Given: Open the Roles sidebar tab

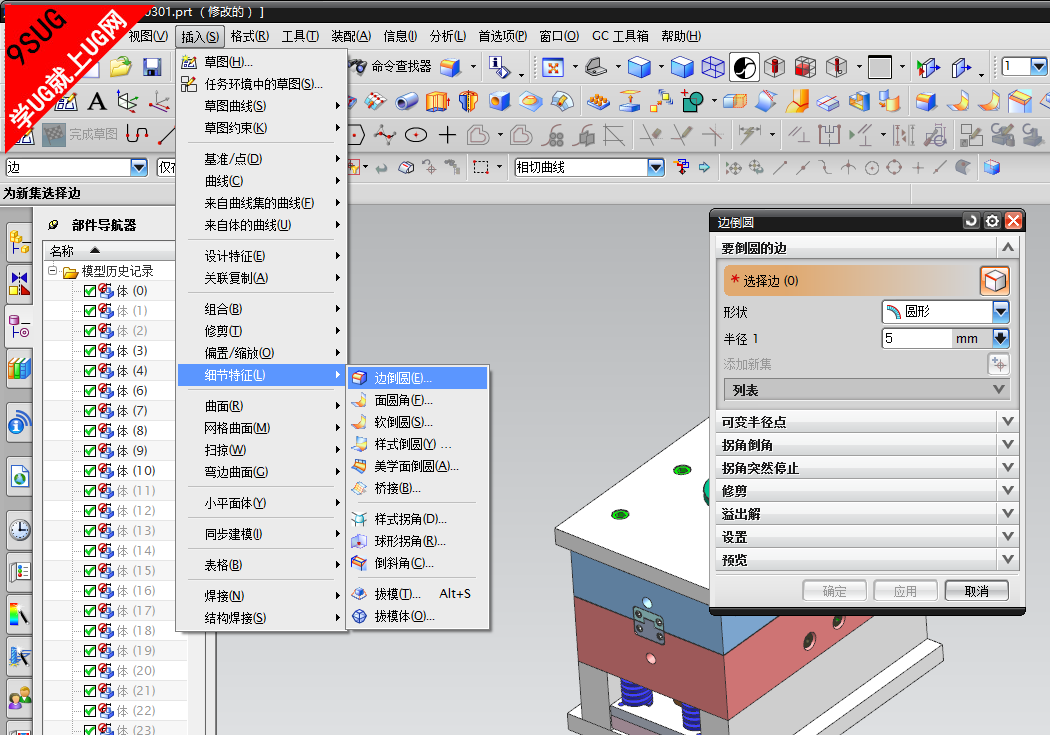Looking at the screenshot, I should tap(19, 698).
